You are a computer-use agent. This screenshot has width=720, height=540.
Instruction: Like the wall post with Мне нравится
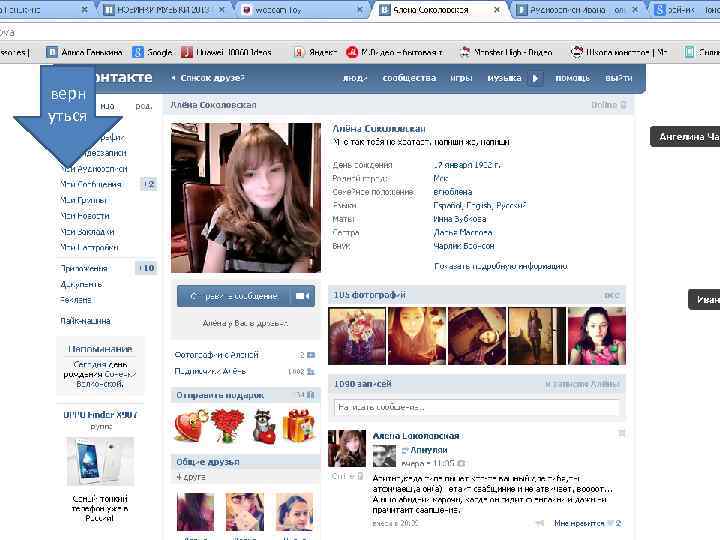tap(588, 523)
